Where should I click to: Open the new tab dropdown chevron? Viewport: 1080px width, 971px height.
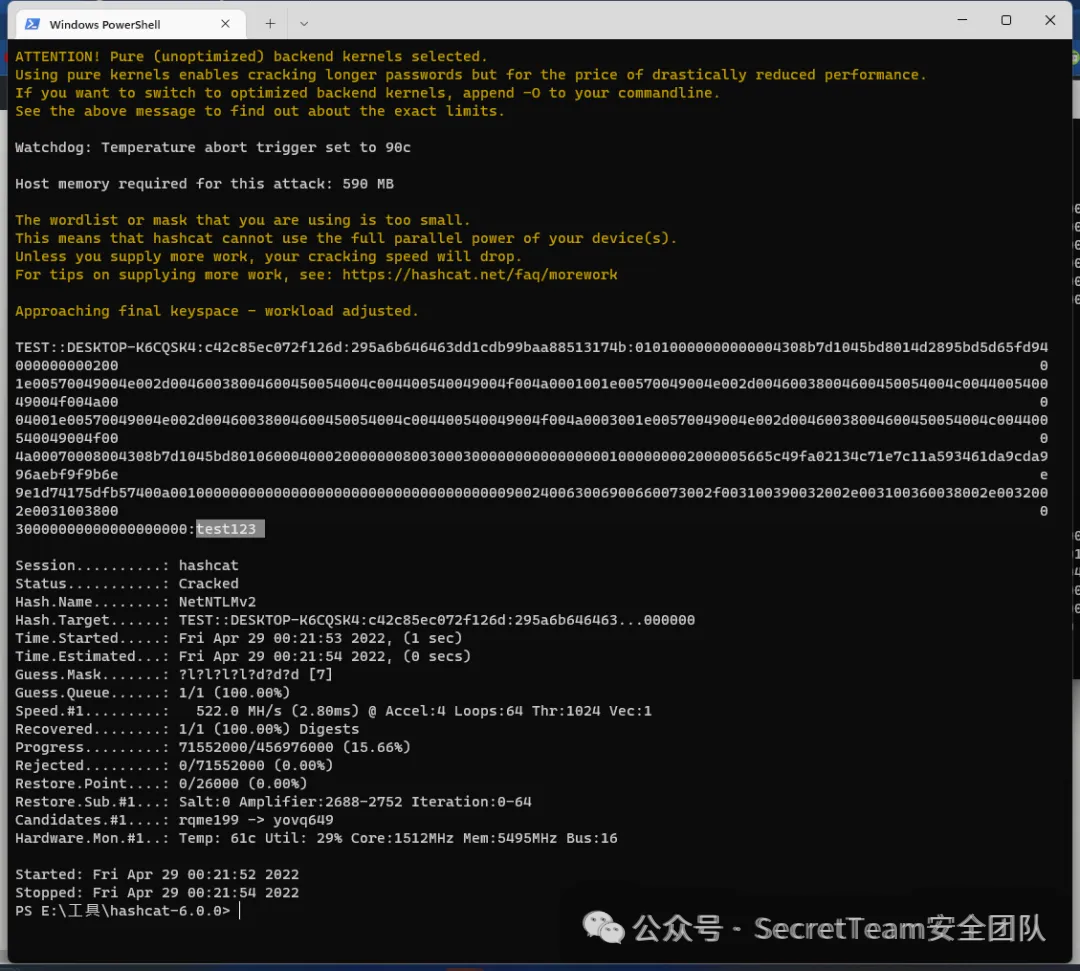click(306, 23)
